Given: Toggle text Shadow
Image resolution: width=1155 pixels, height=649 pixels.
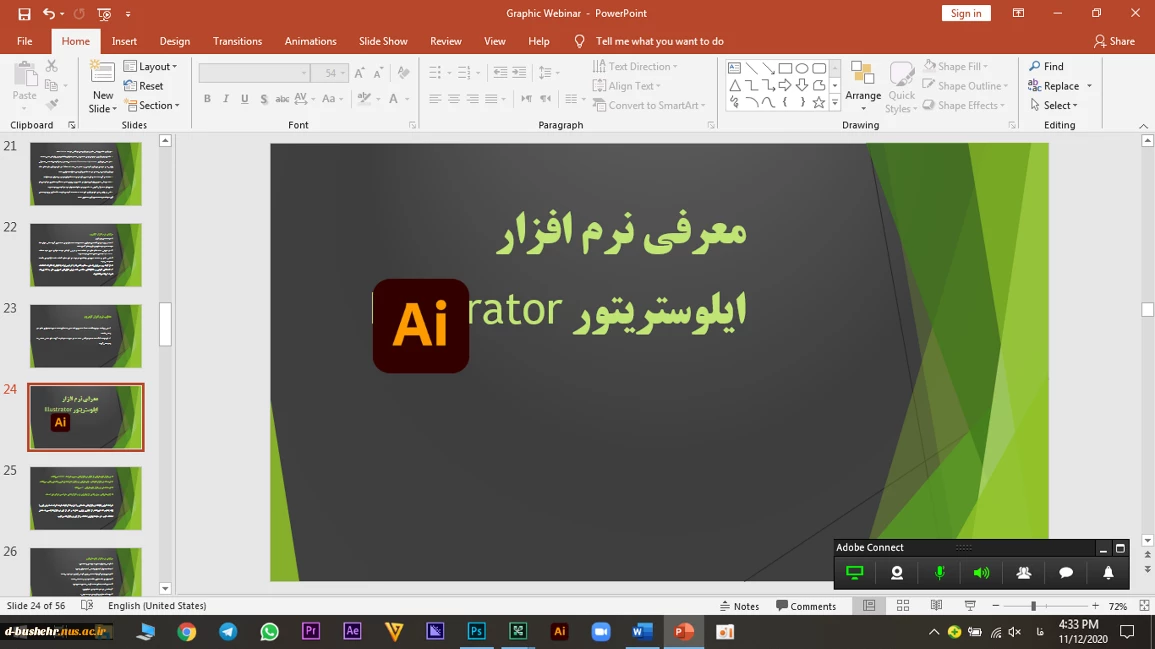Looking at the screenshot, I should [264, 99].
